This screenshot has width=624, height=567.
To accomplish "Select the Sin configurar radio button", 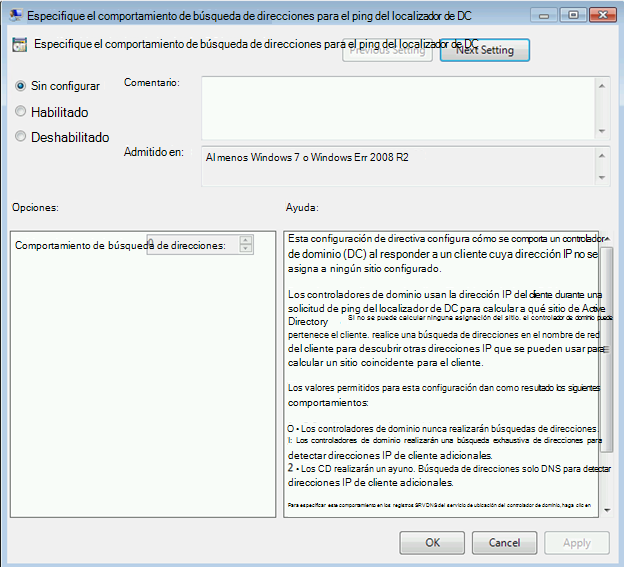I will point(20,86).
